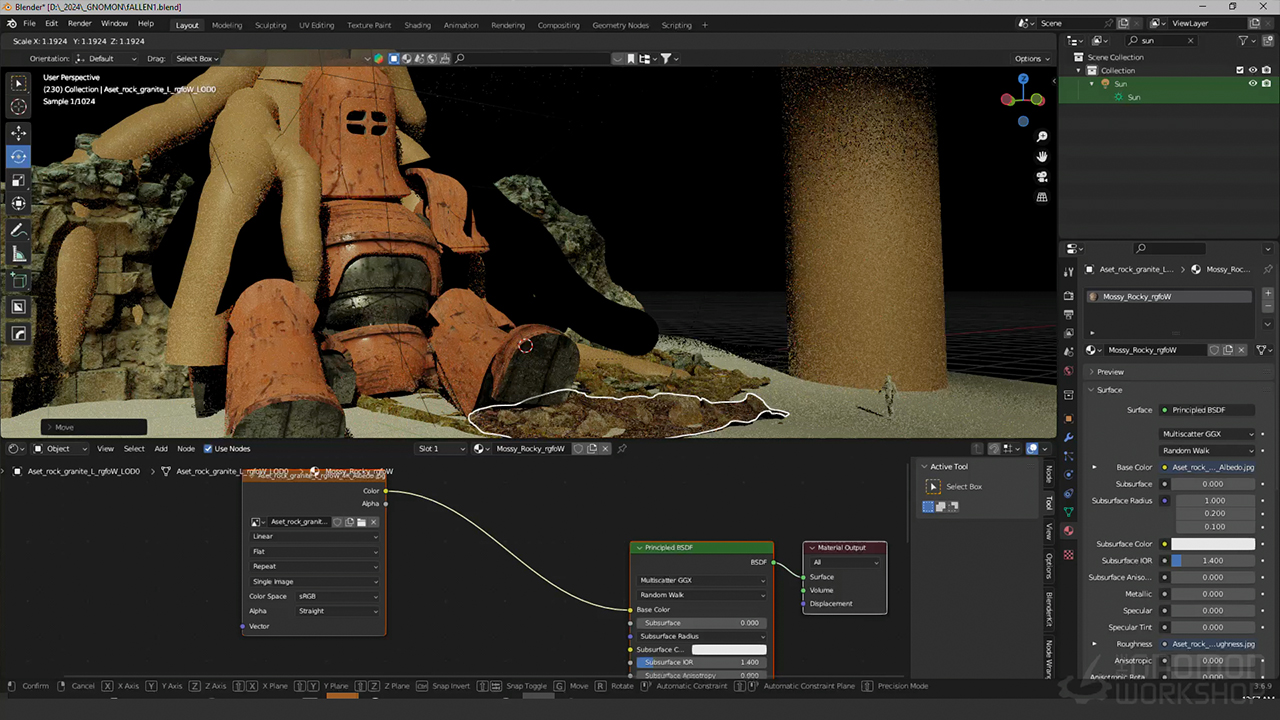Select the Move tool in viewport toolbar
Screen dimensions: 1280x720
click(19, 132)
